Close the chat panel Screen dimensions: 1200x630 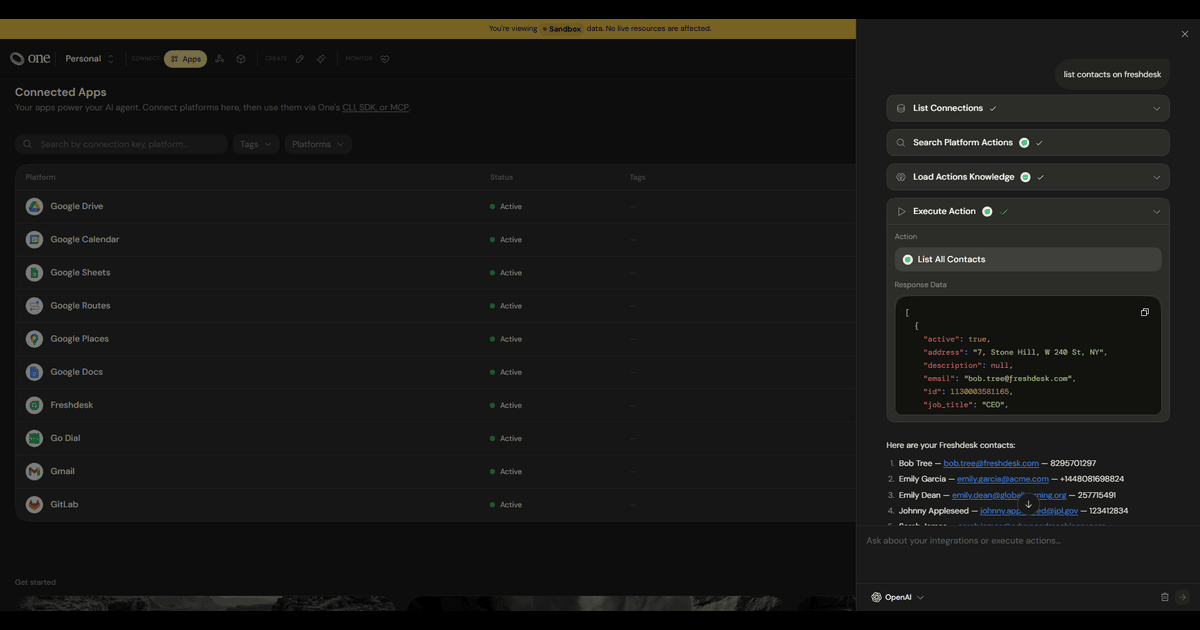click(1185, 34)
